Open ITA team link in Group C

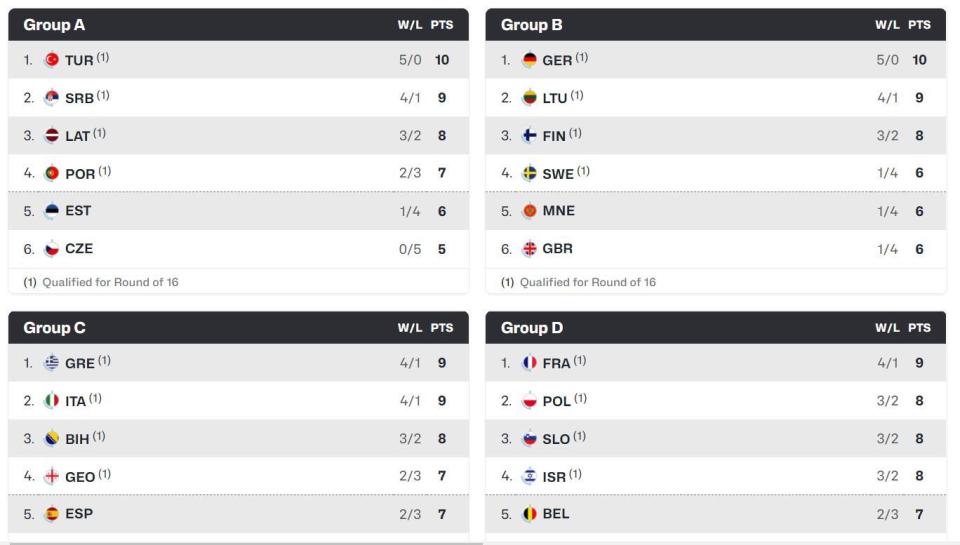tap(75, 401)
